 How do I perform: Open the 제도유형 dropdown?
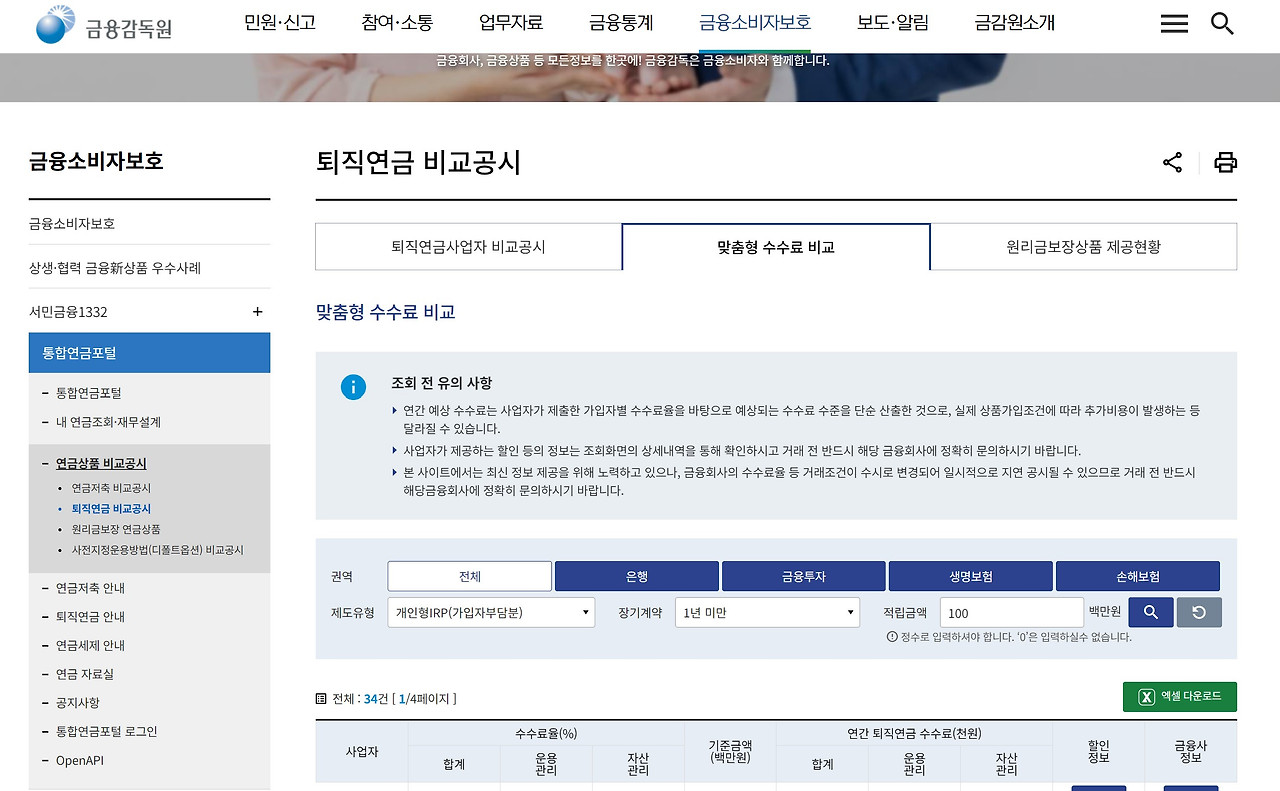tap(492, 611)
